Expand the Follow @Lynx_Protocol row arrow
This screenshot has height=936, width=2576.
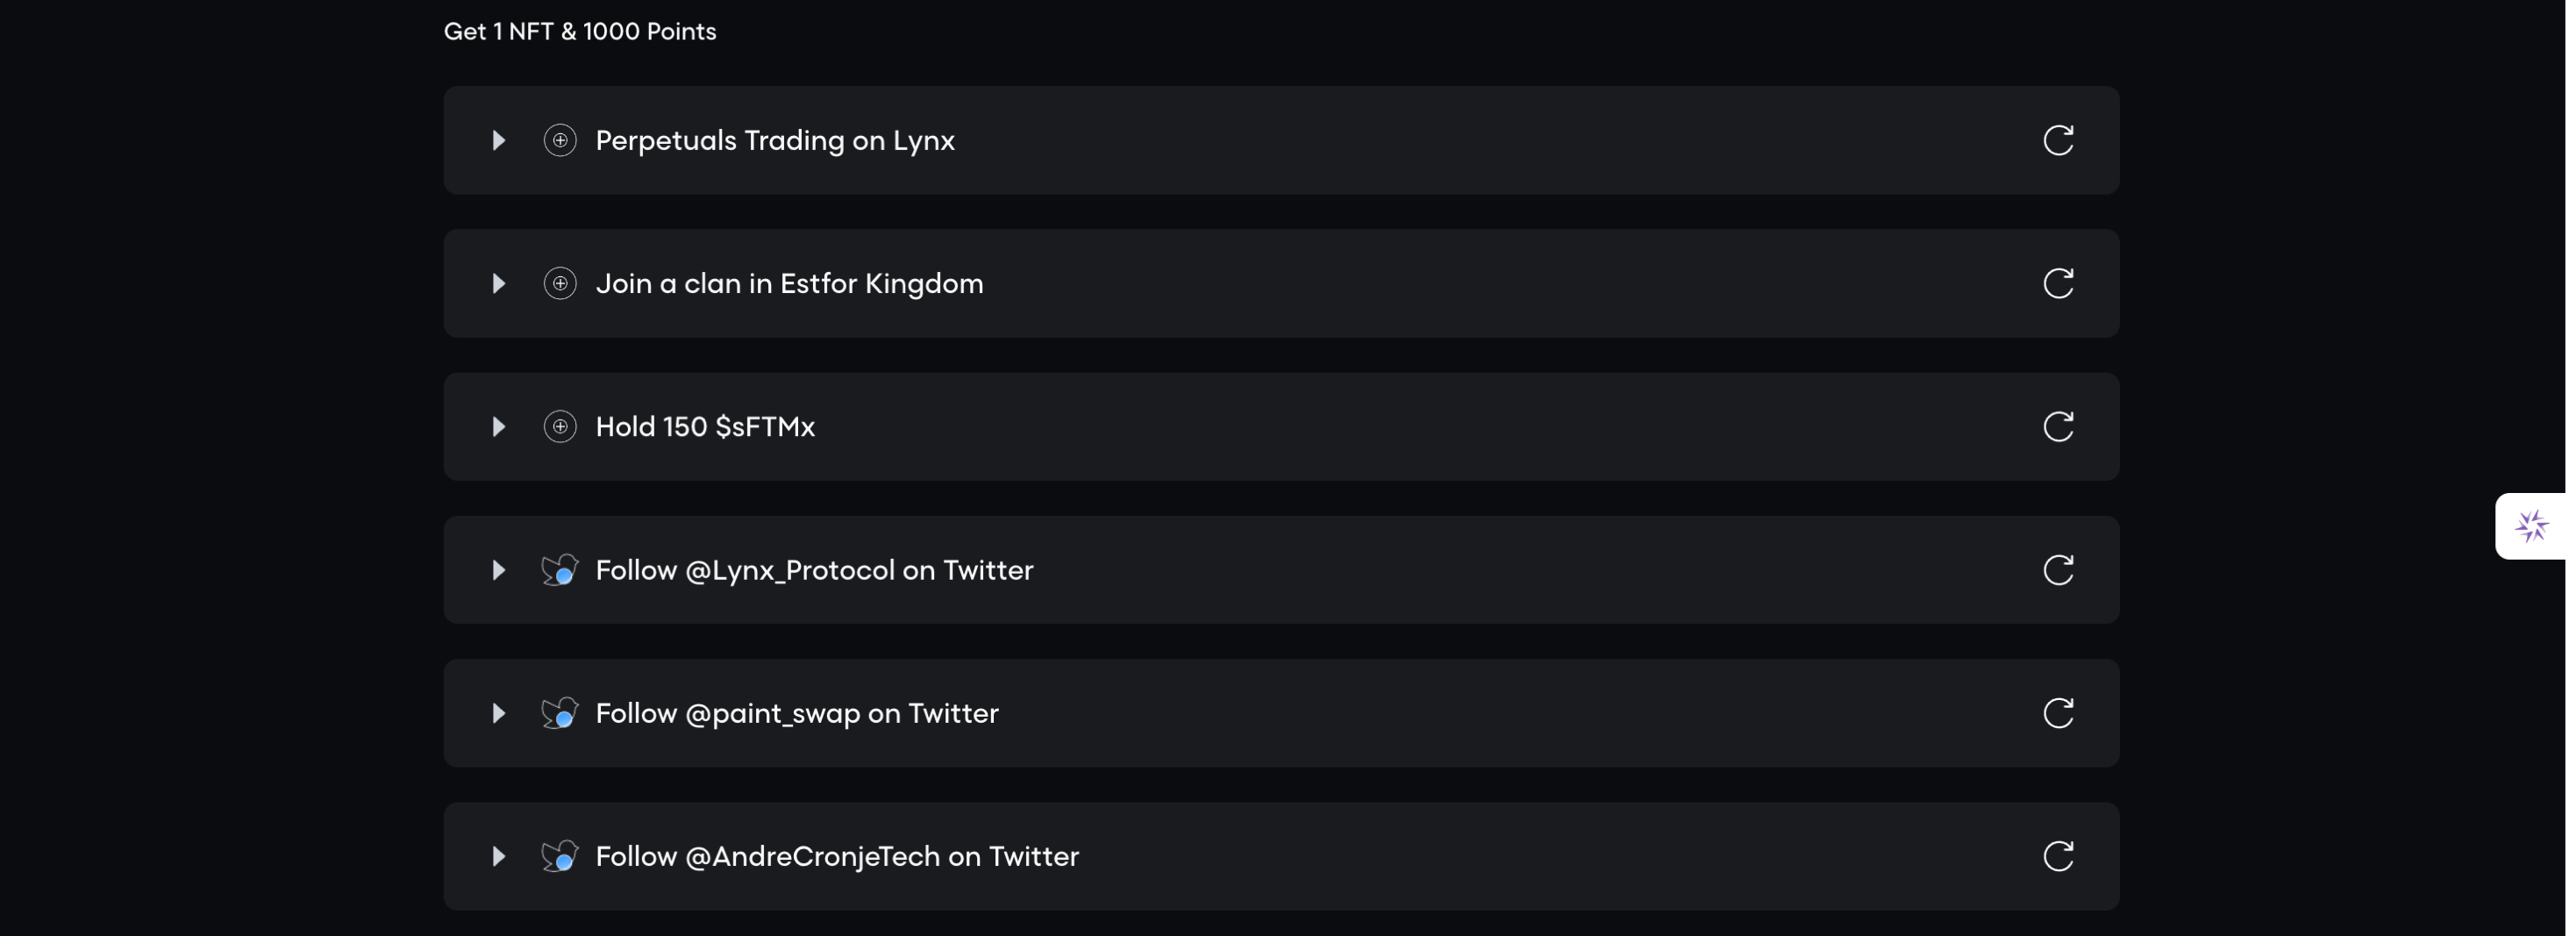coord(498,570)
